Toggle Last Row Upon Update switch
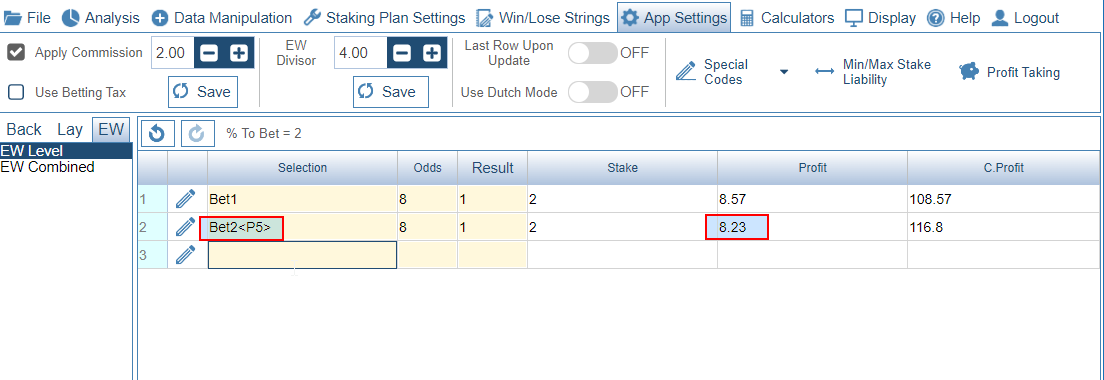 click(592, 53)
